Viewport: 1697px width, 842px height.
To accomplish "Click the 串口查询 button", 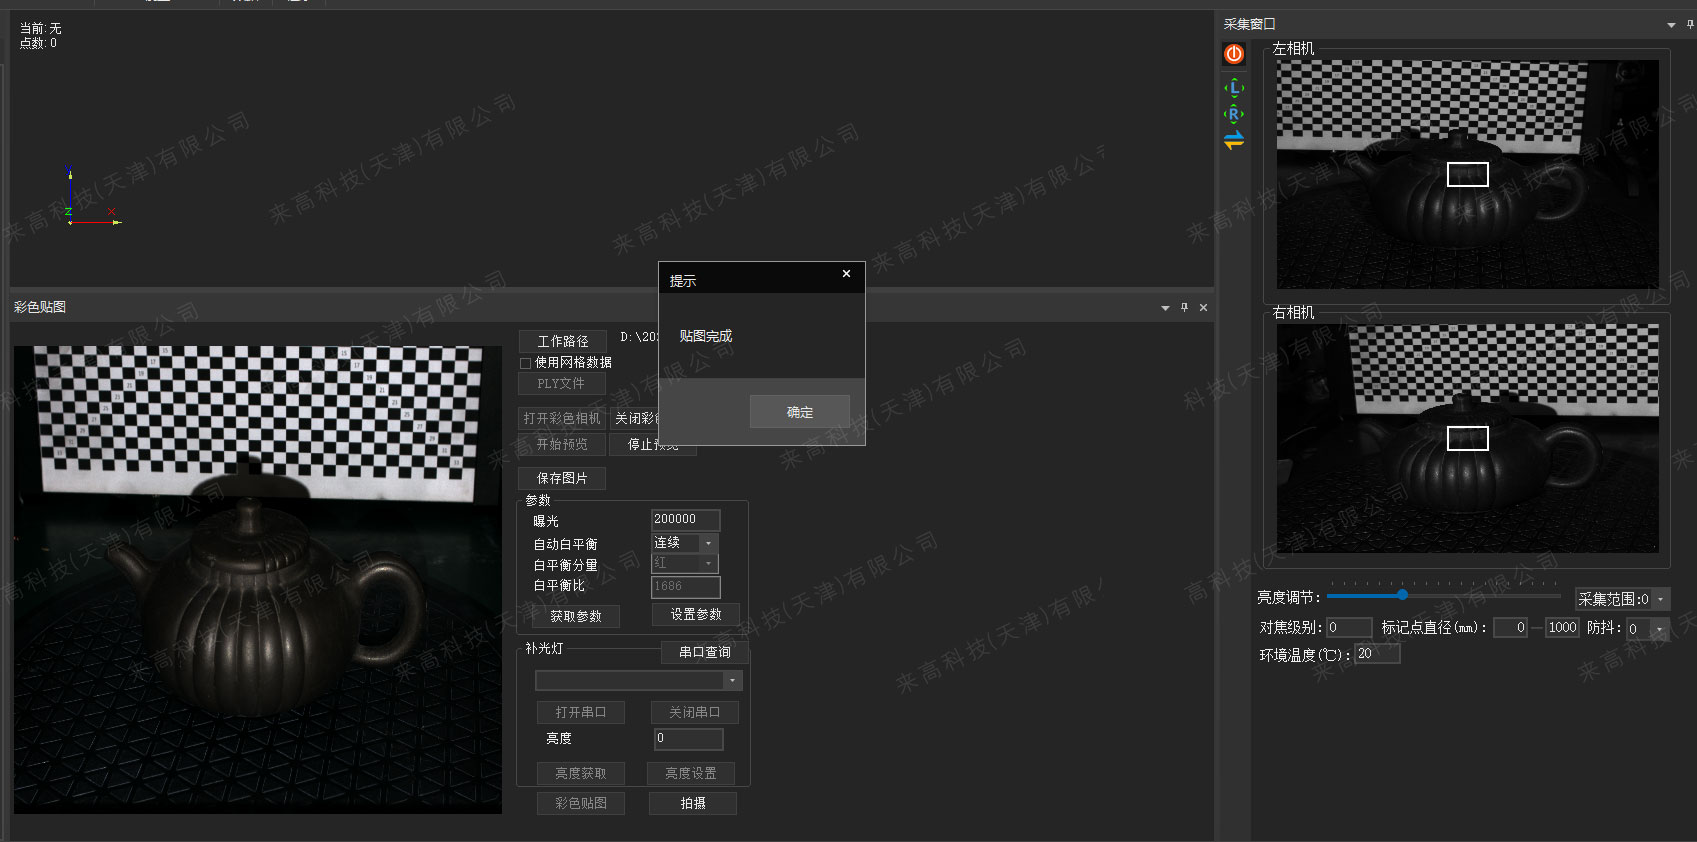I will point(704,652).
